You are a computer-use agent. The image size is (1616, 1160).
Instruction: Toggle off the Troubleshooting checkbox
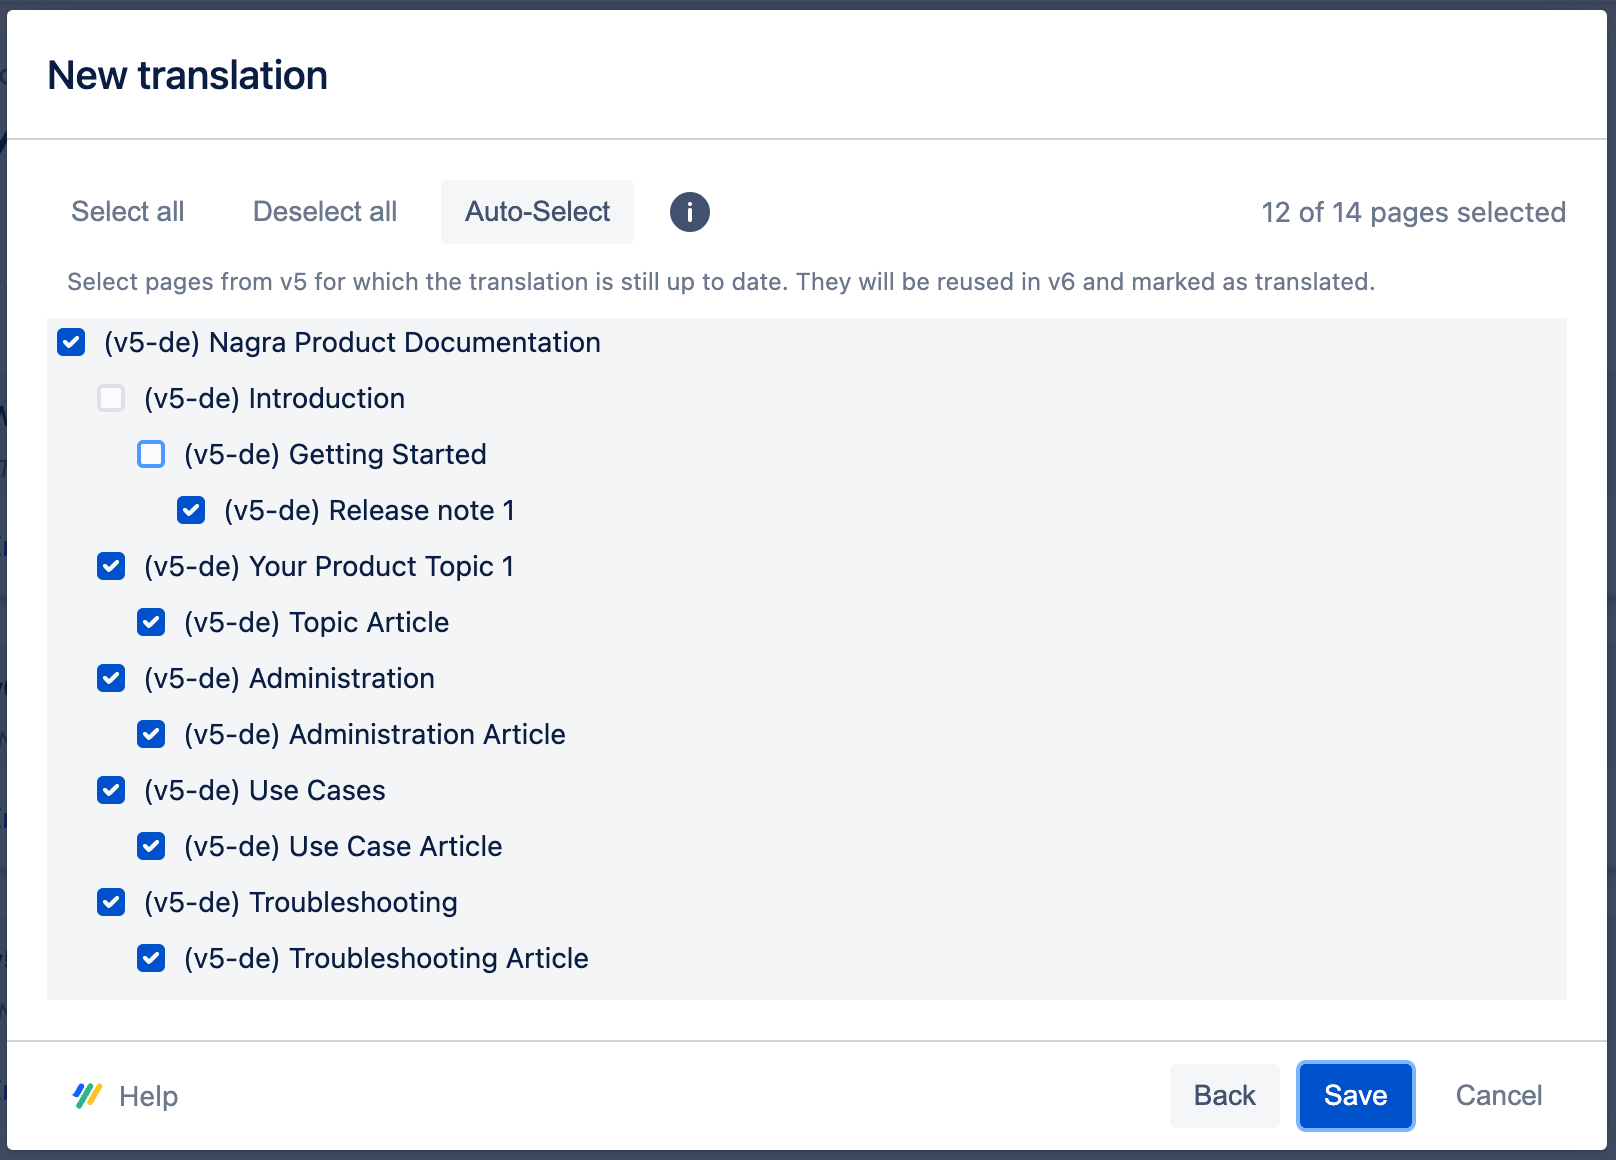pyautogui.click(x=111, y=902)
